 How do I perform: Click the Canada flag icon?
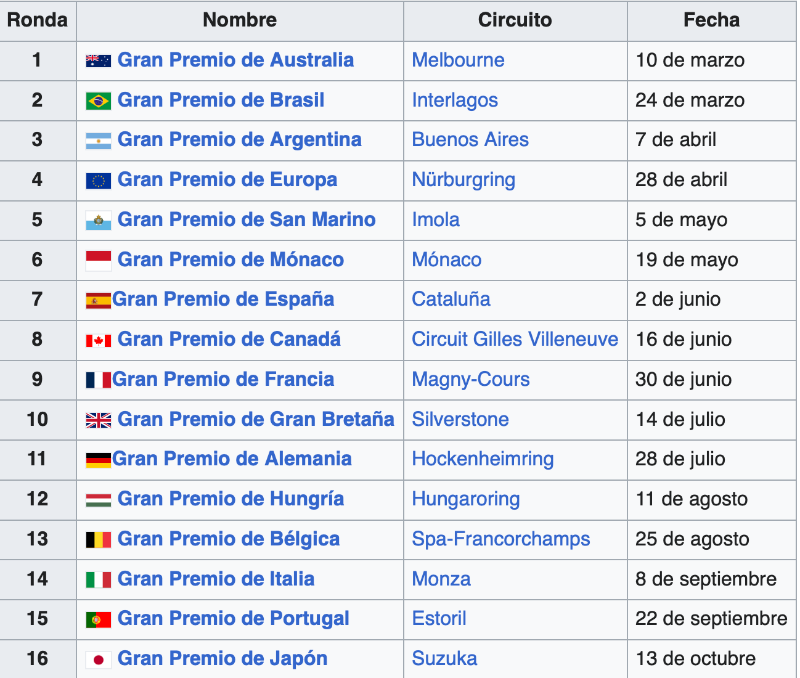pyautogui.click(x=98, y=340)
